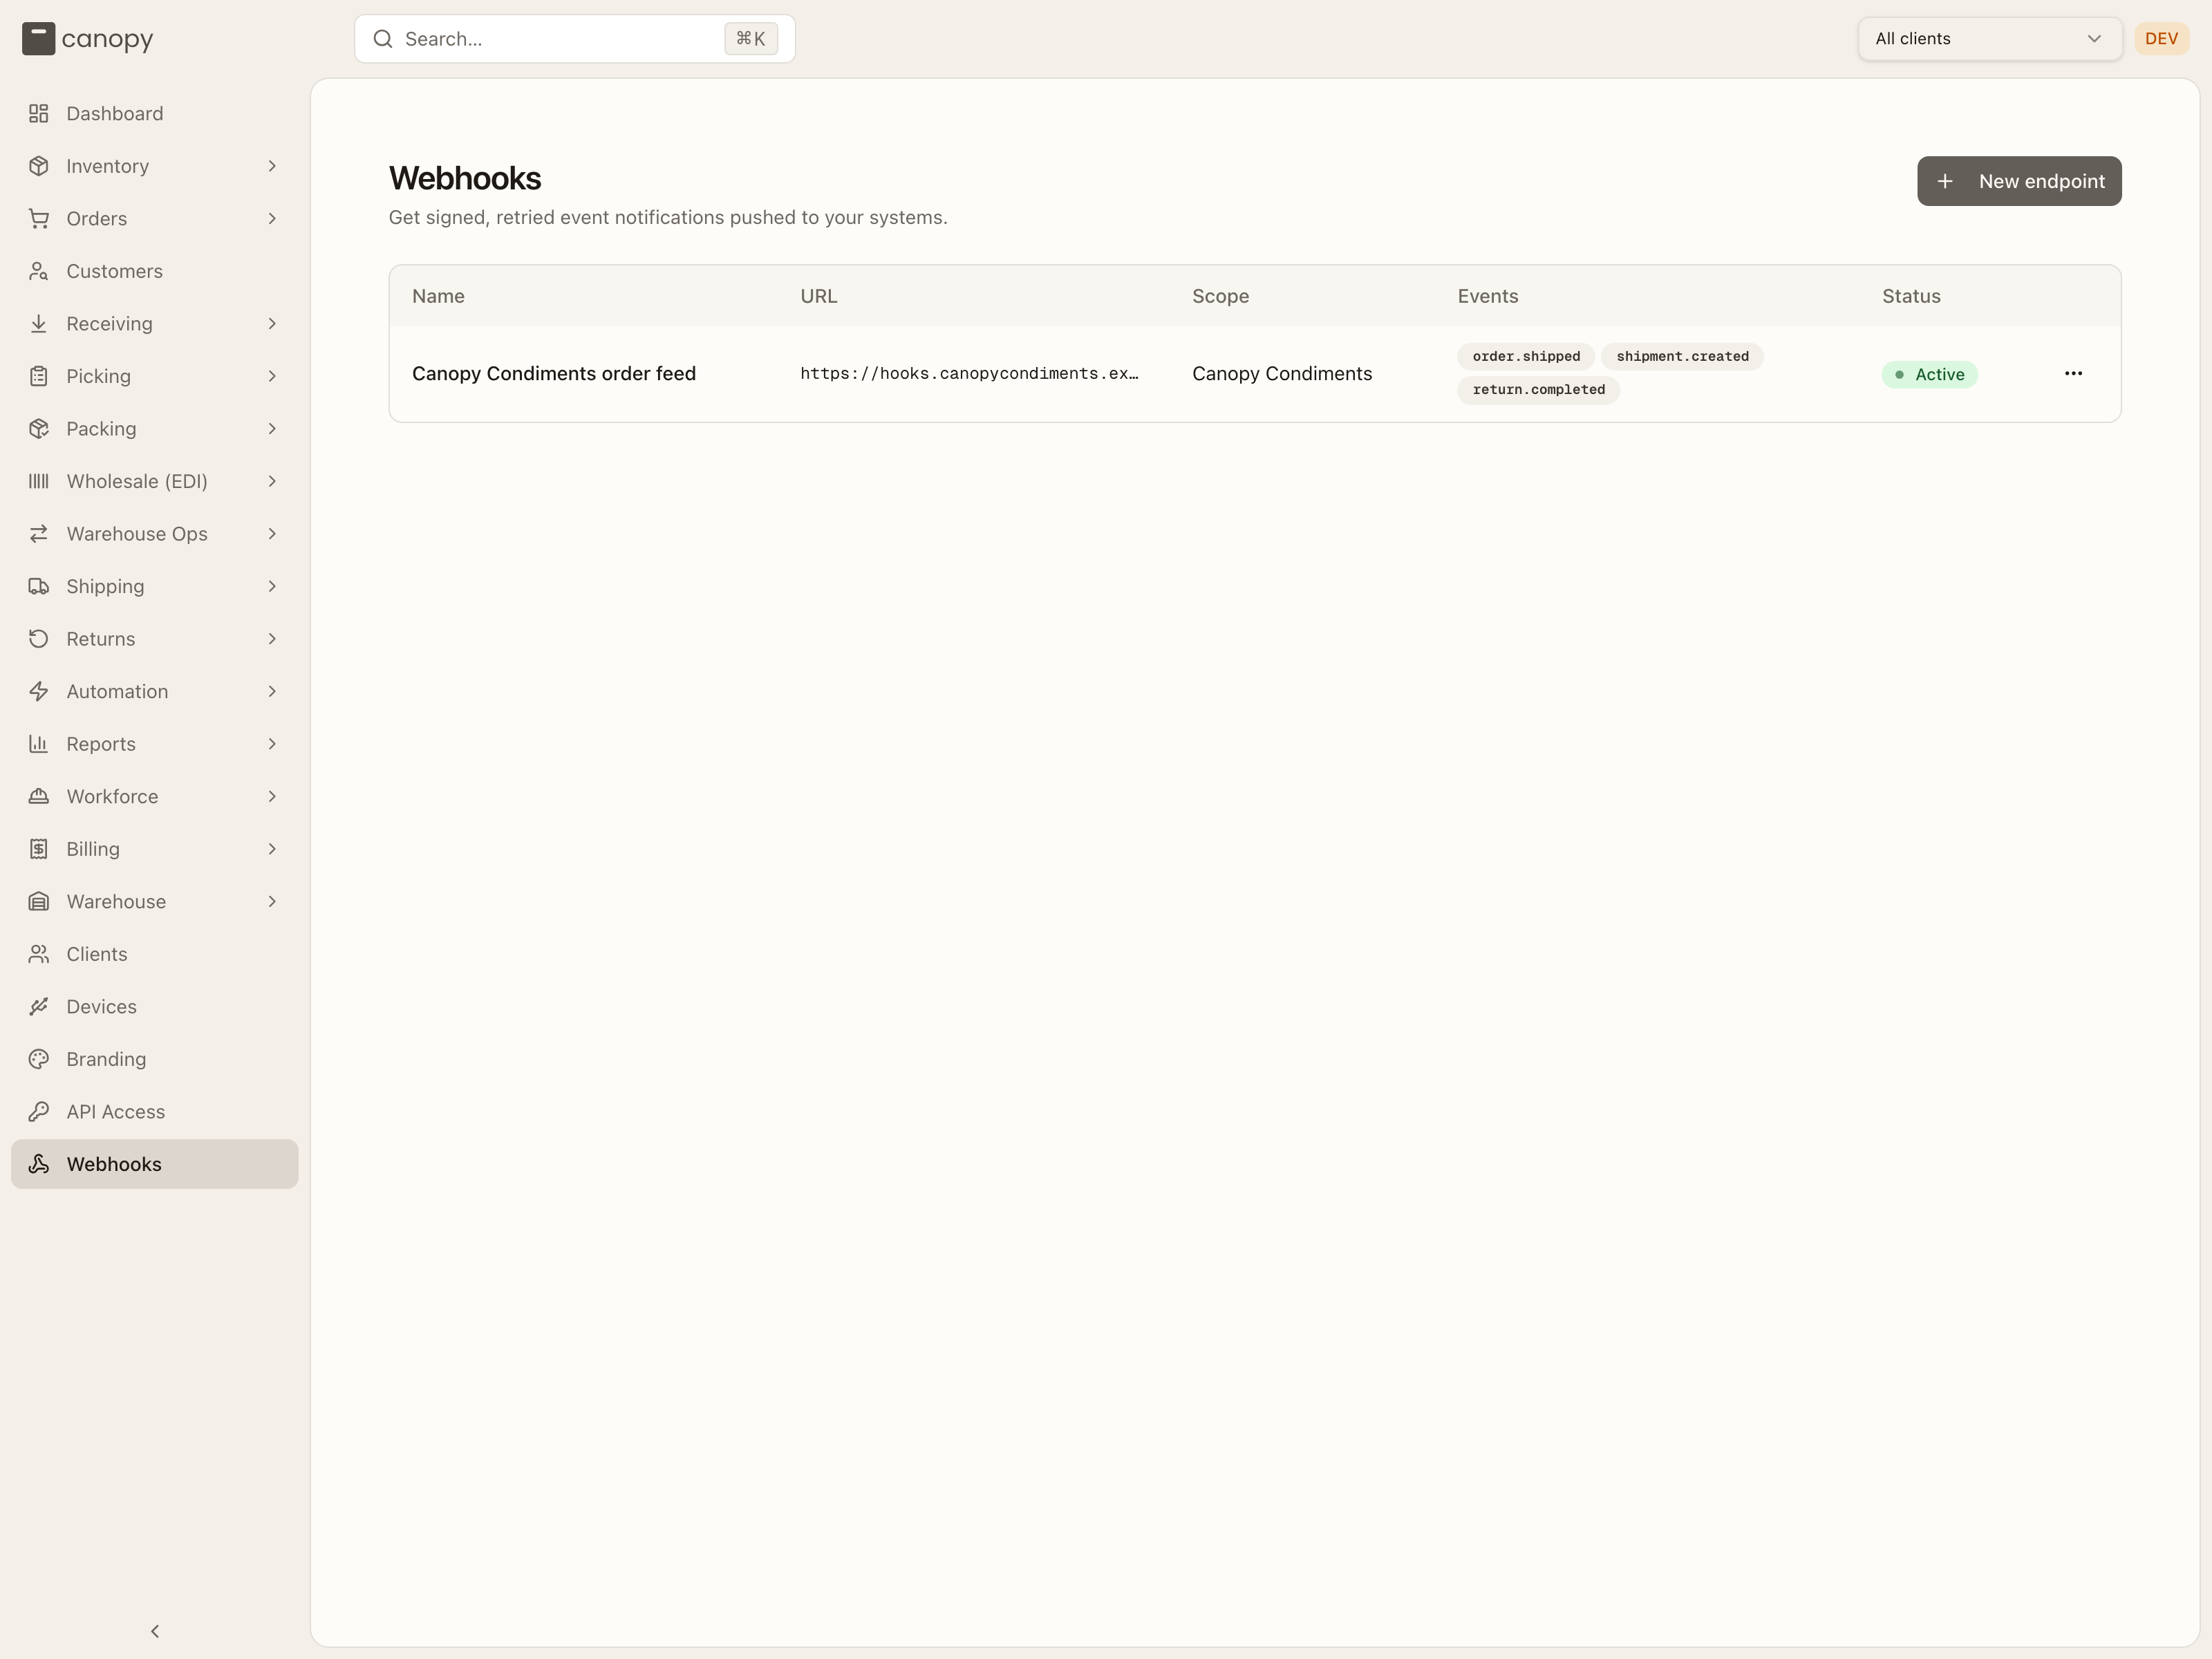The height and width of the screenshot is (1659, 2212).
Task: Click the Packing package icon
Action: click(x=39, y=428)
